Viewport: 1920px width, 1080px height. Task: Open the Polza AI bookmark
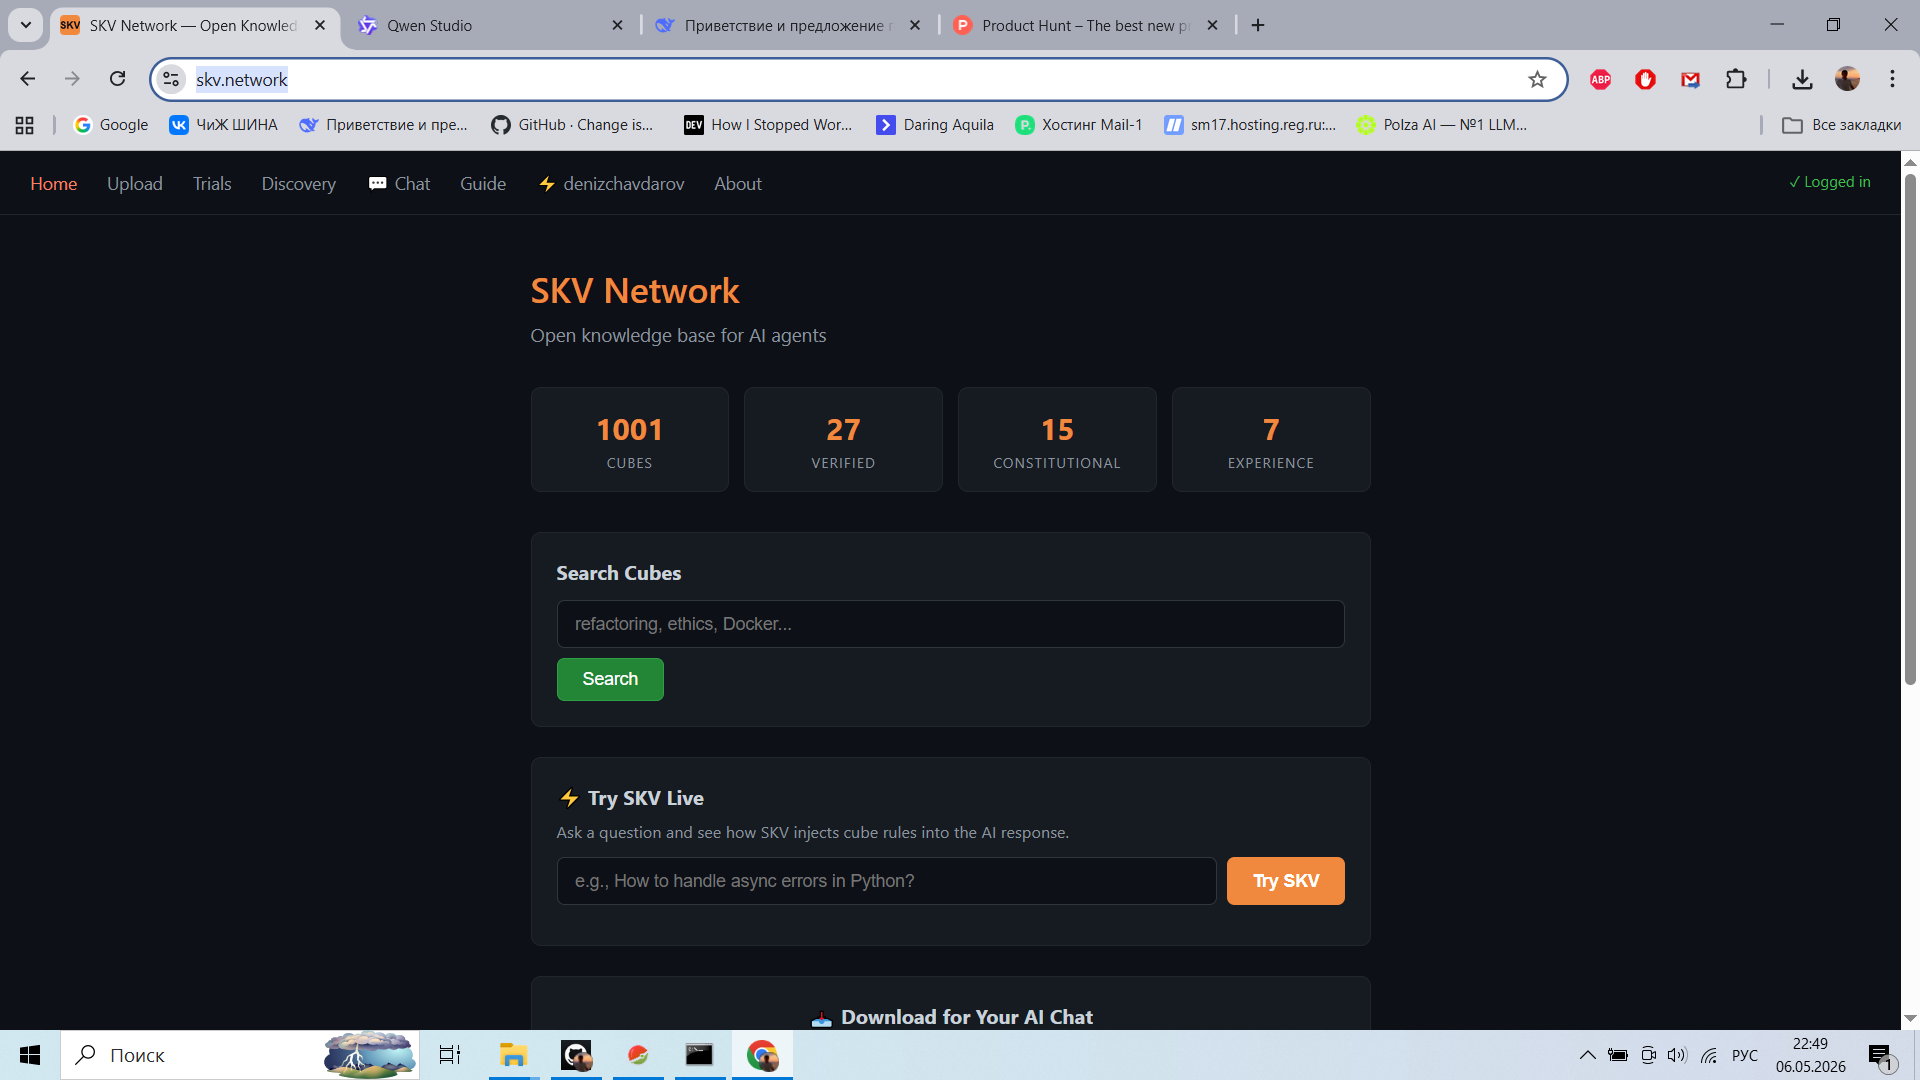click(x=1442, y=125)
